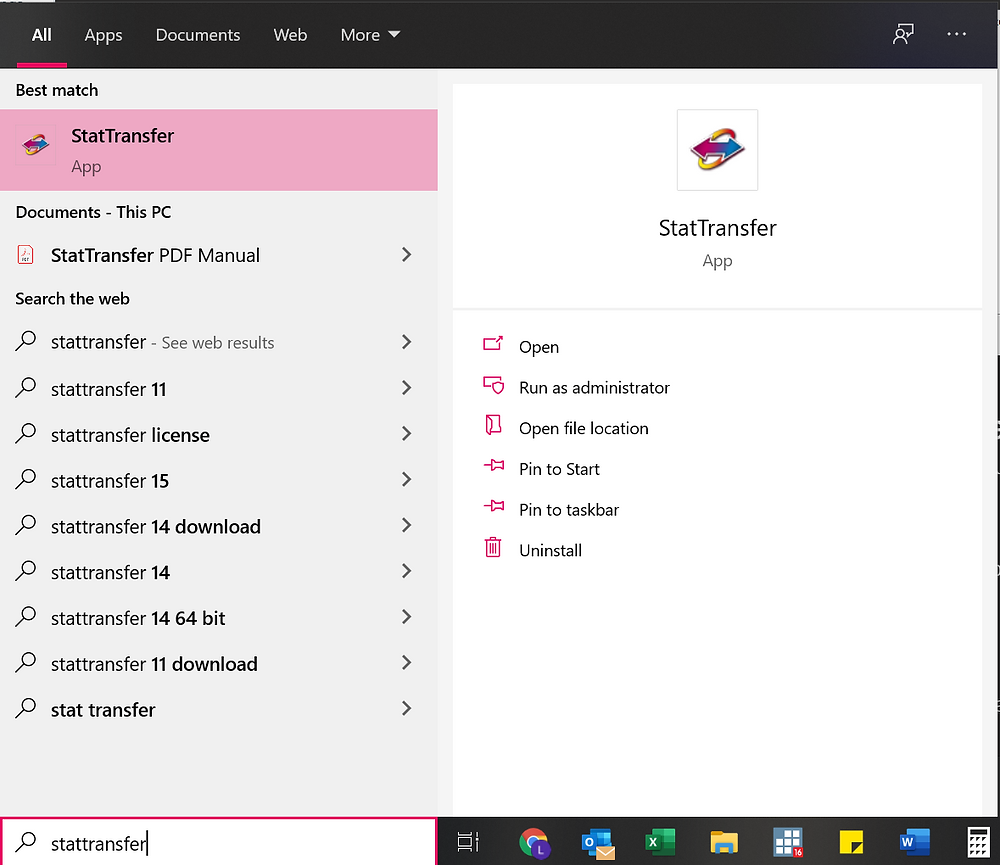Select the stattransfer 15 suggestion
This screenshot has width=1000, height=865.
219,480
